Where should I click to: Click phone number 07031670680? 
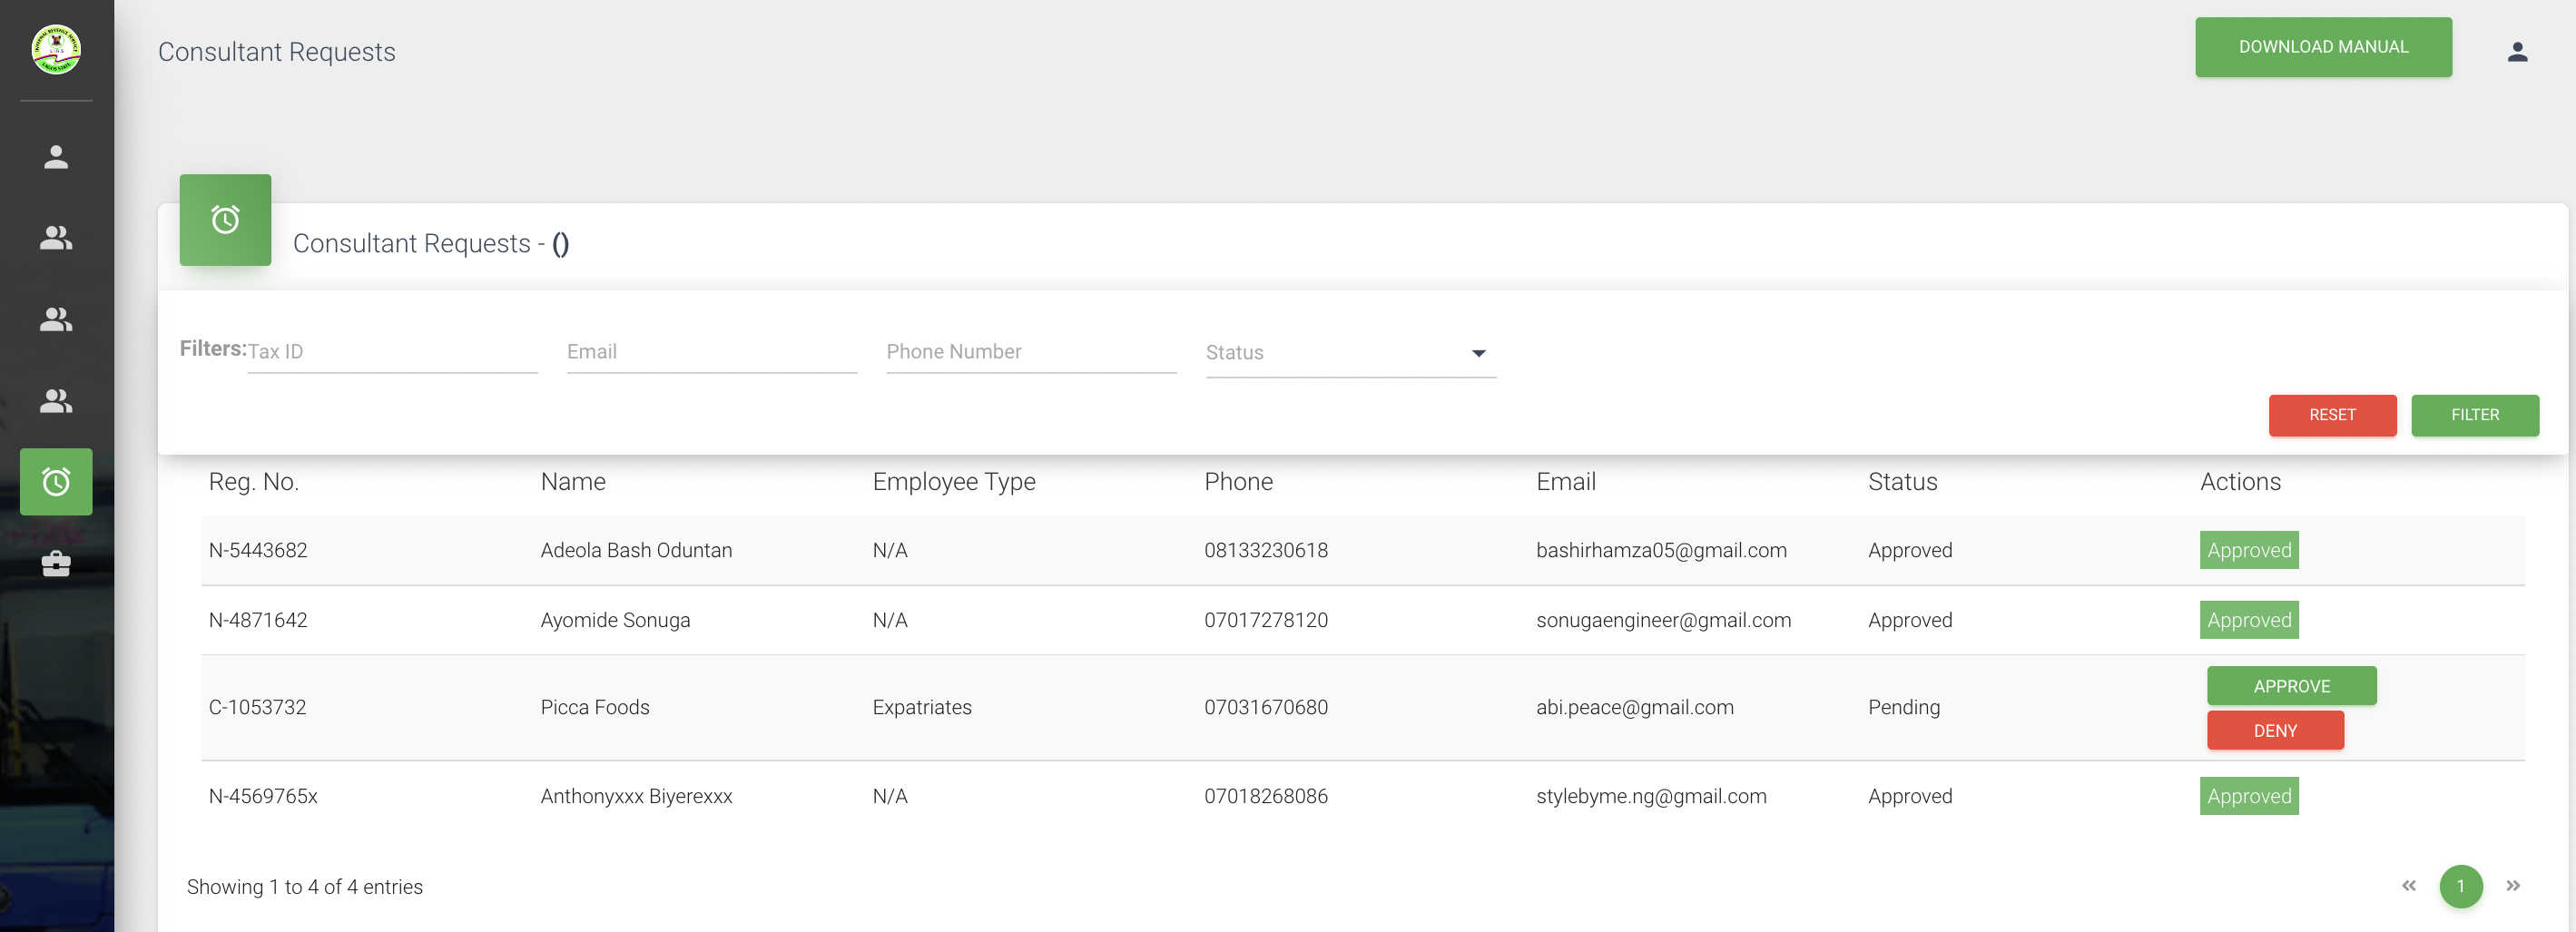click(1266, 707)
